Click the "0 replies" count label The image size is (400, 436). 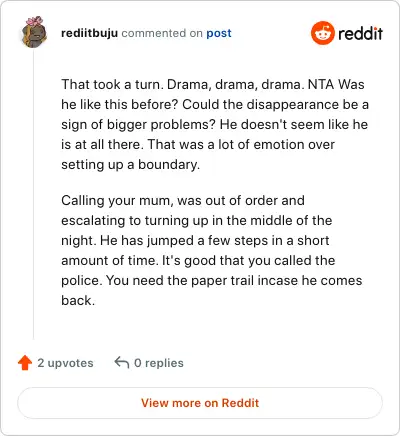[159, 363]
